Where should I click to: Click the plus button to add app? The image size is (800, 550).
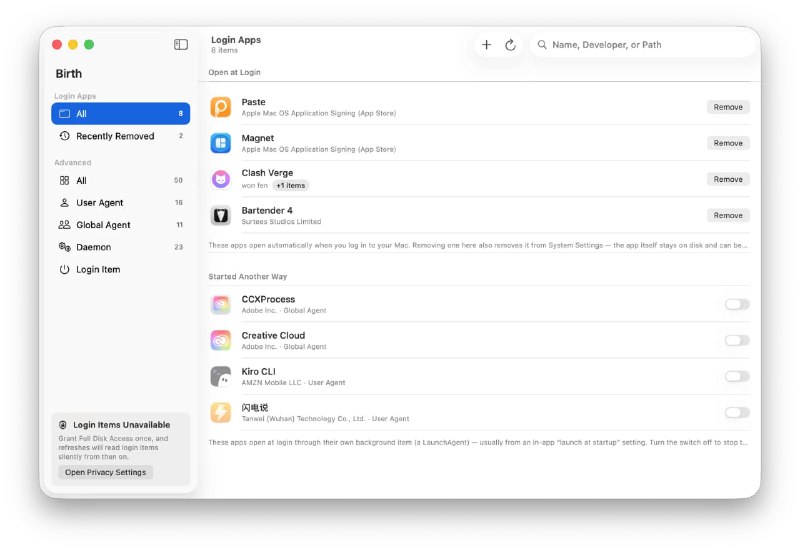pyautogui.click(x=486, y=45)
